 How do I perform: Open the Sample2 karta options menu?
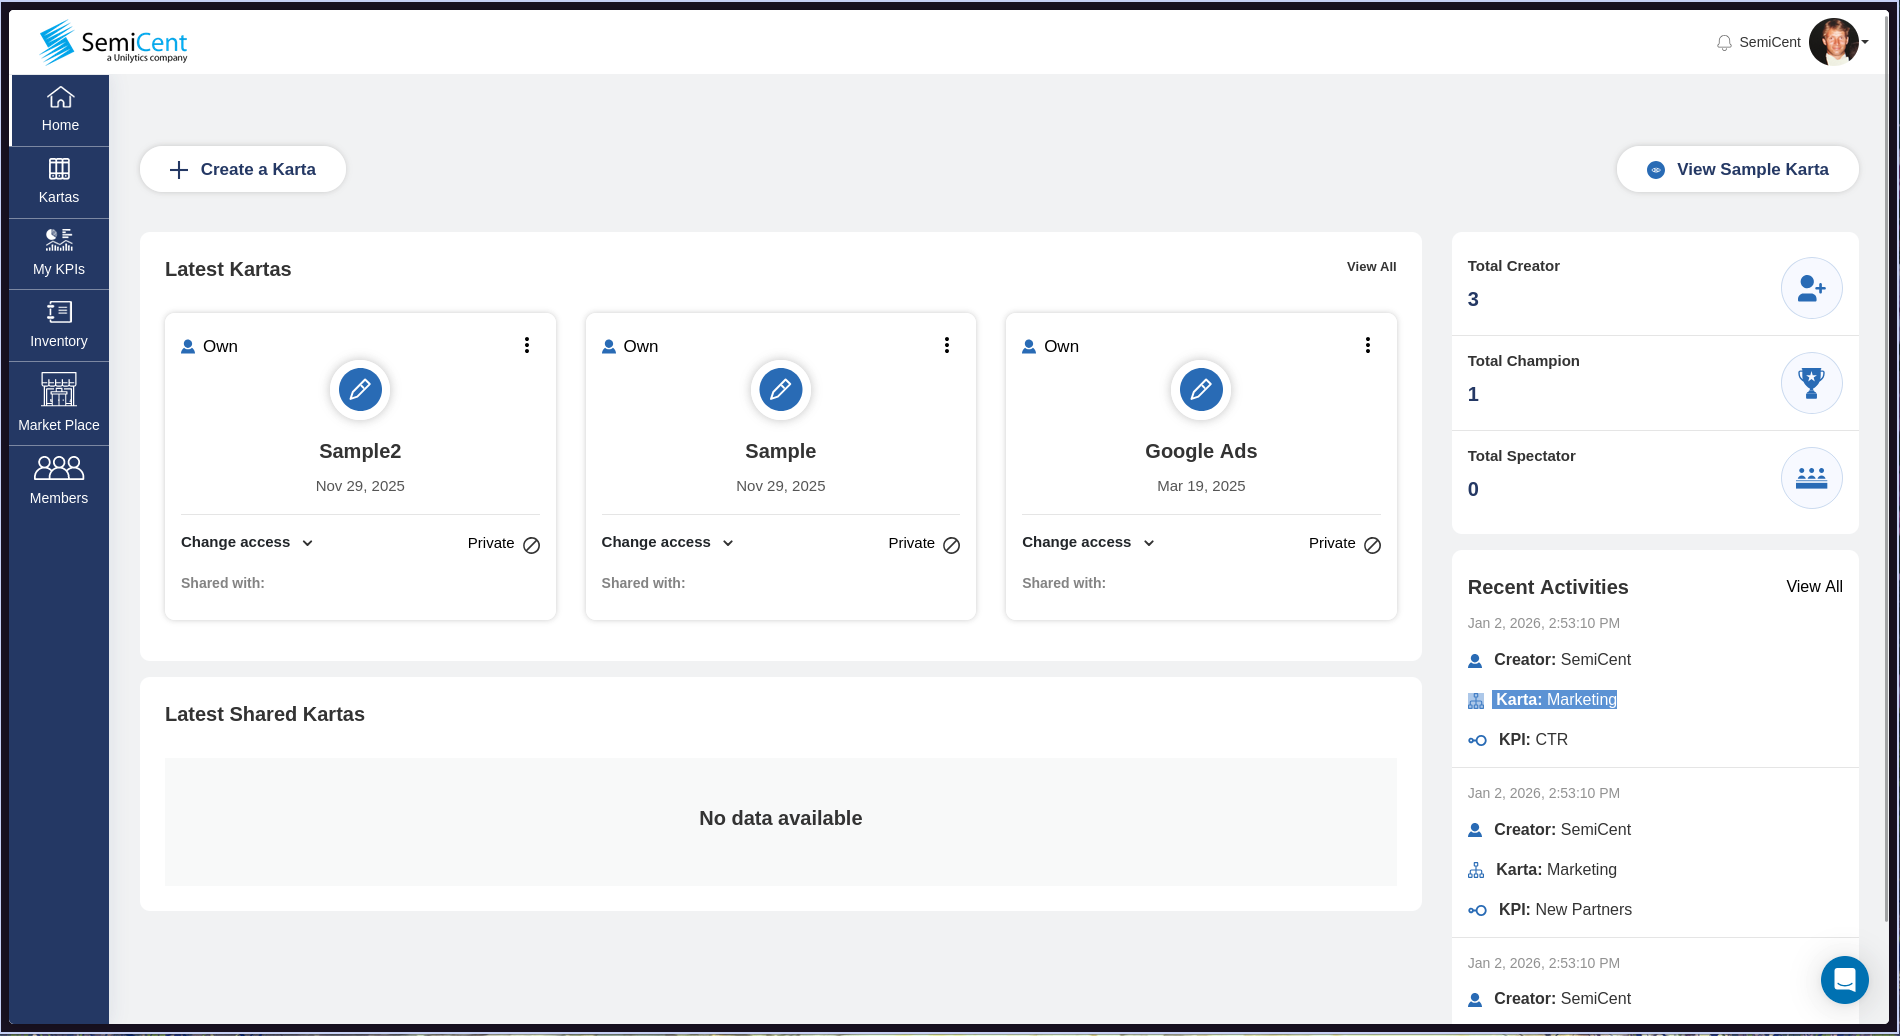tap(527, 344)
